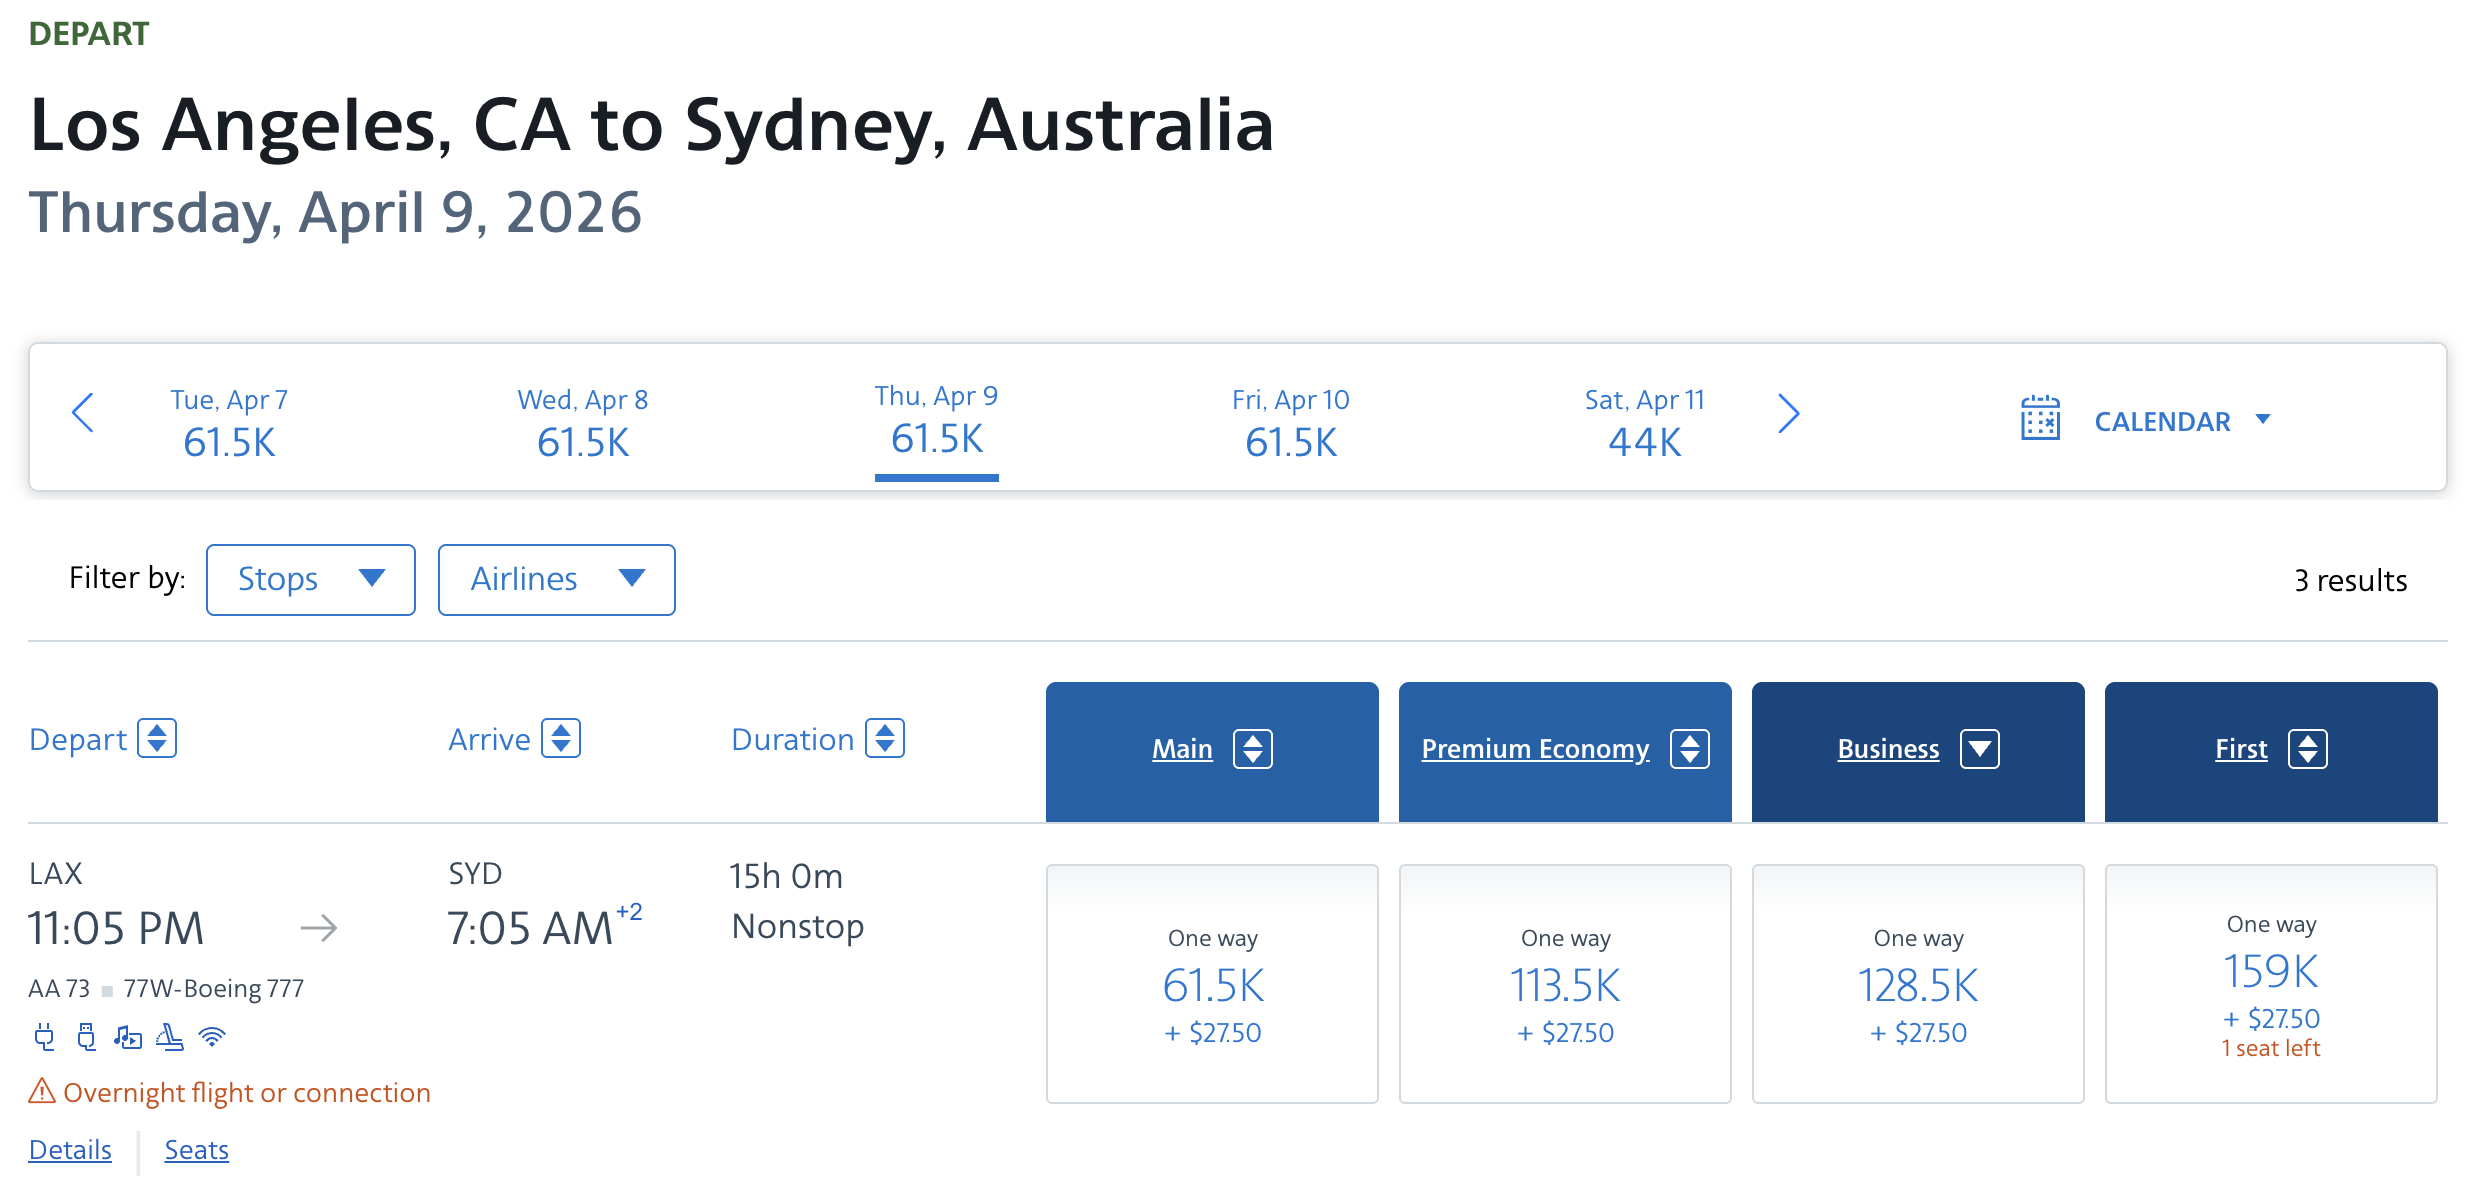
Task: Click the First header link
Action: pos(2241,749)
